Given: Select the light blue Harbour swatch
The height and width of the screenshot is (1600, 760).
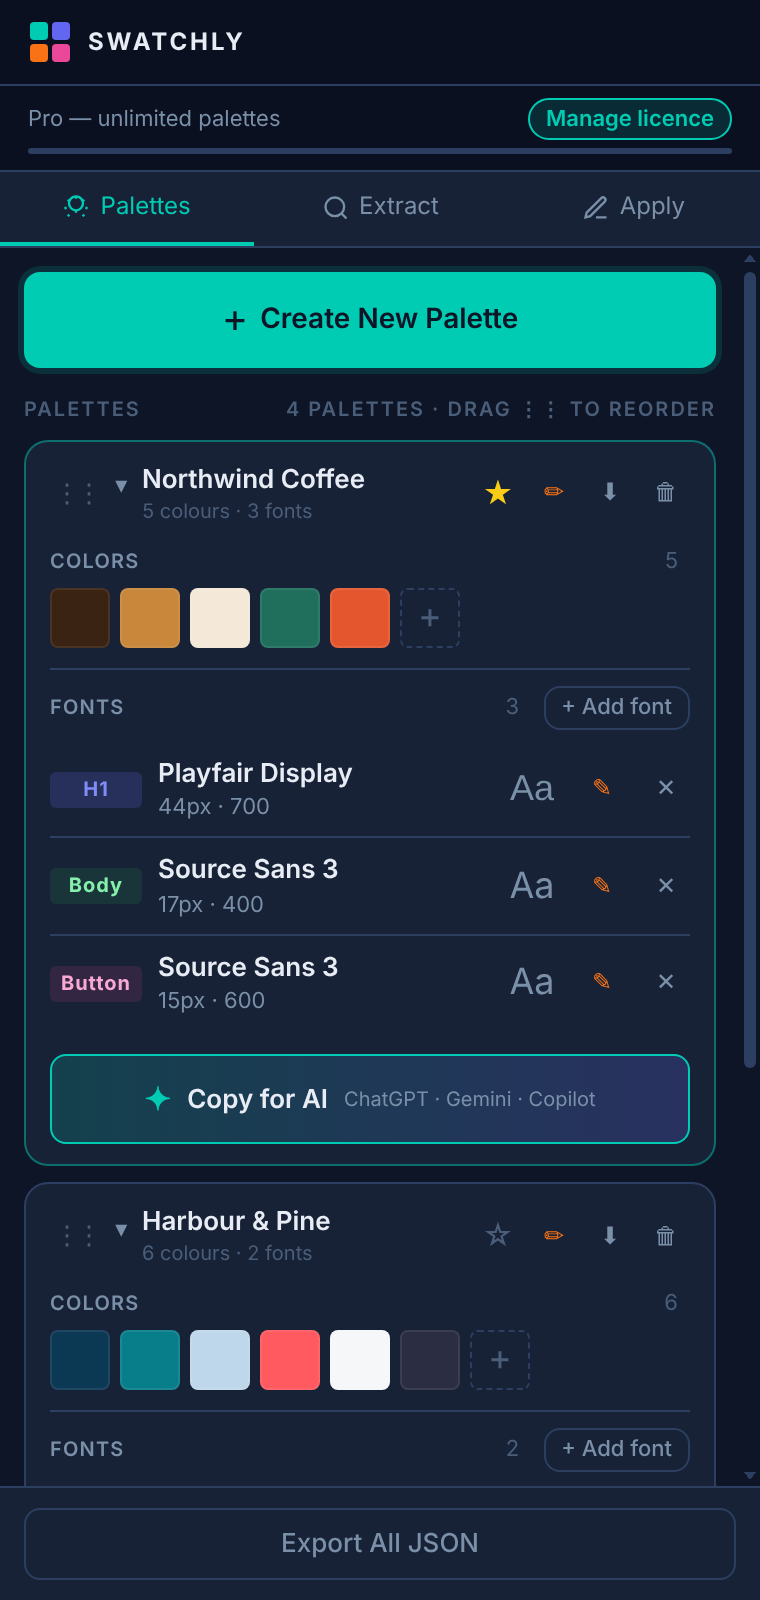Looking at the screenshot, I should click(x=220, y=1360).
